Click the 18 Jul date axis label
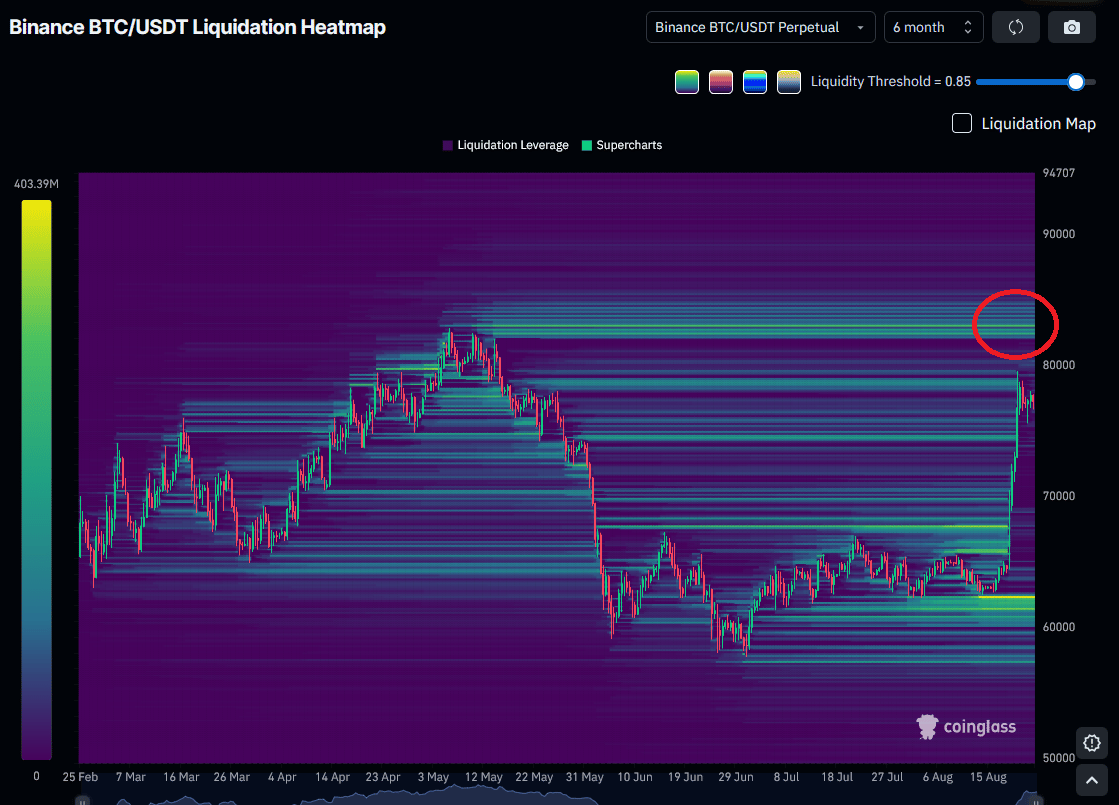Screen dimensions: 1119x805 coord(836,776)
